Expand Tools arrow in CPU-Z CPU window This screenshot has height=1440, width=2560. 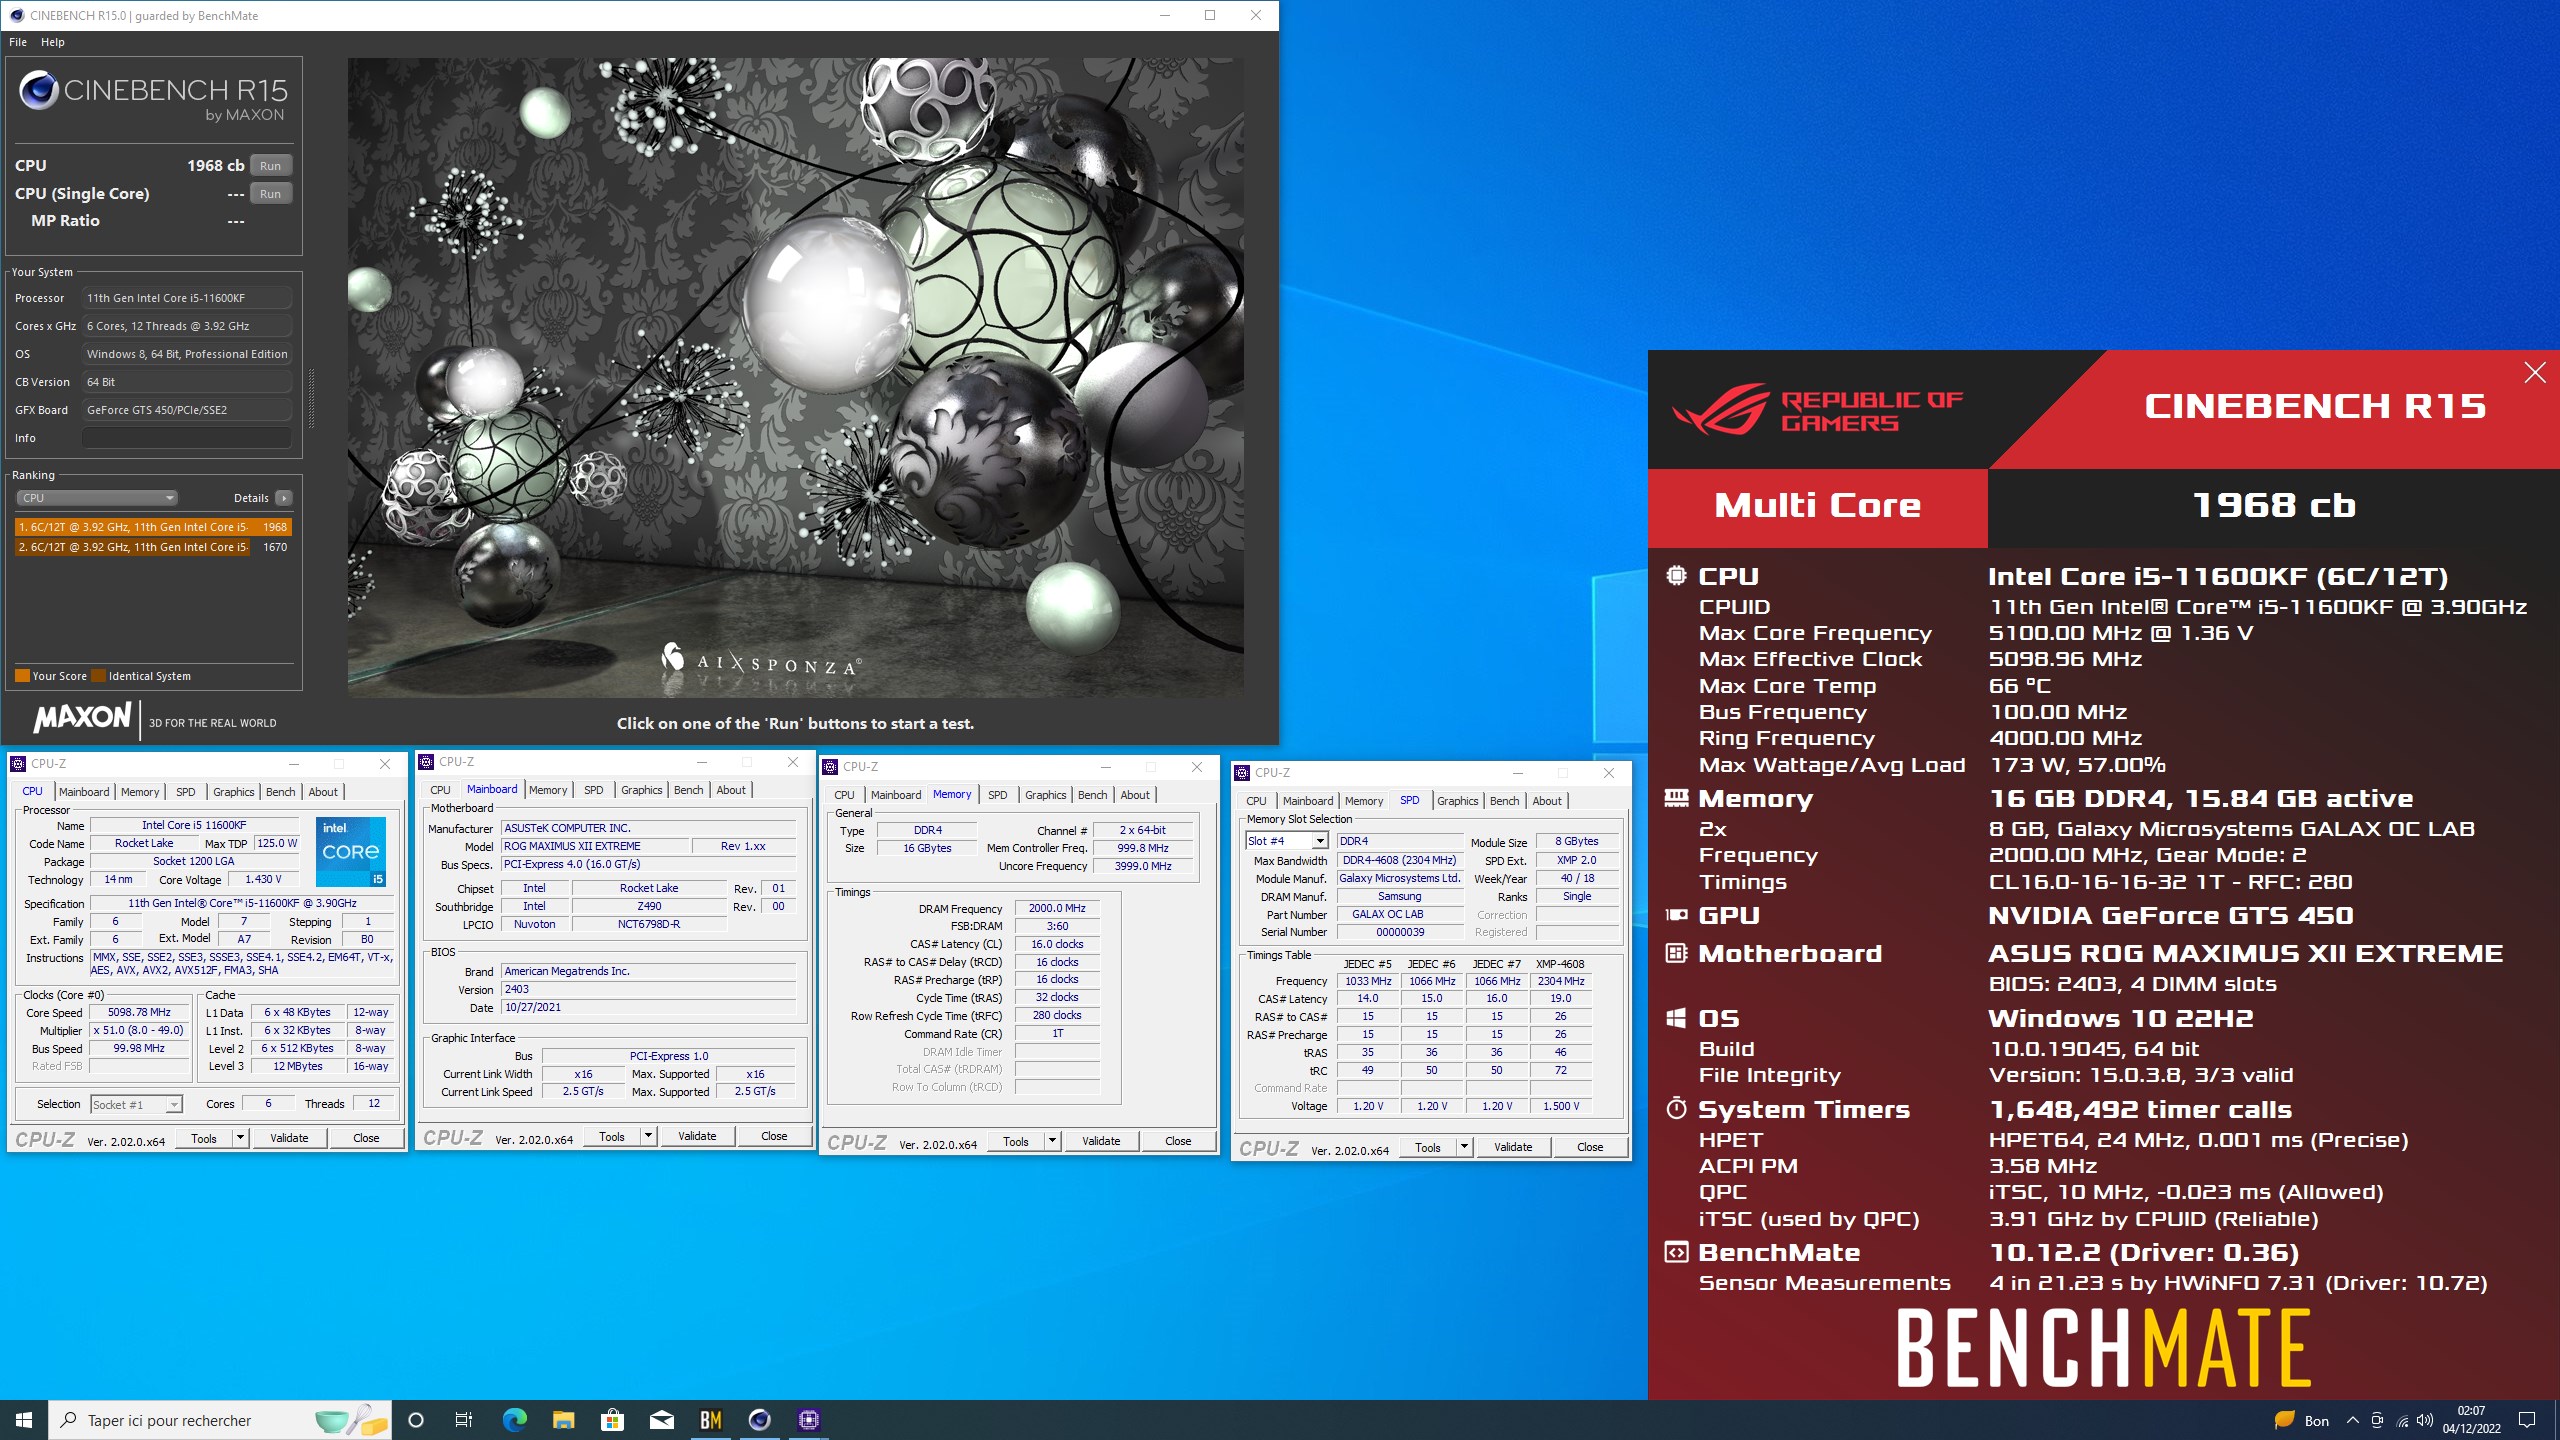point(240,1138)
